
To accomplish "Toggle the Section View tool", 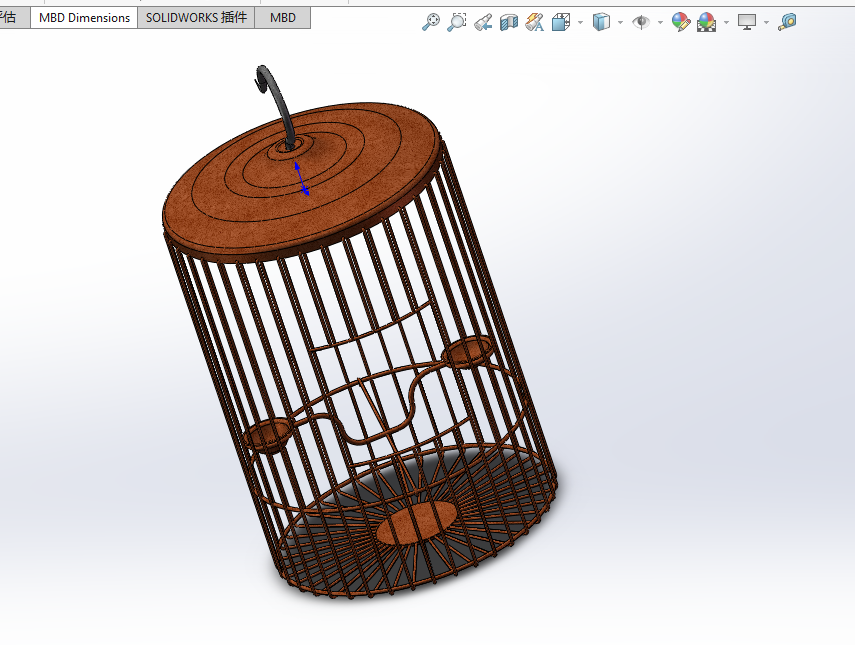I will (x=509, y=21).
